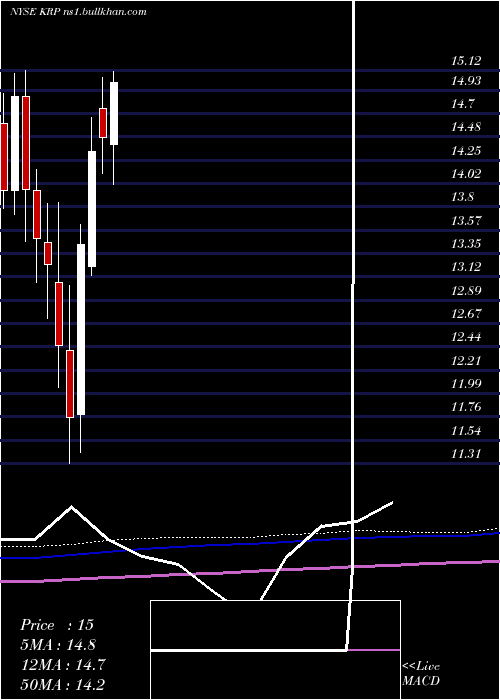Click the 13.12 price axis label
The width and height of the screenshot is (500, 700).
tap(466, 267)
